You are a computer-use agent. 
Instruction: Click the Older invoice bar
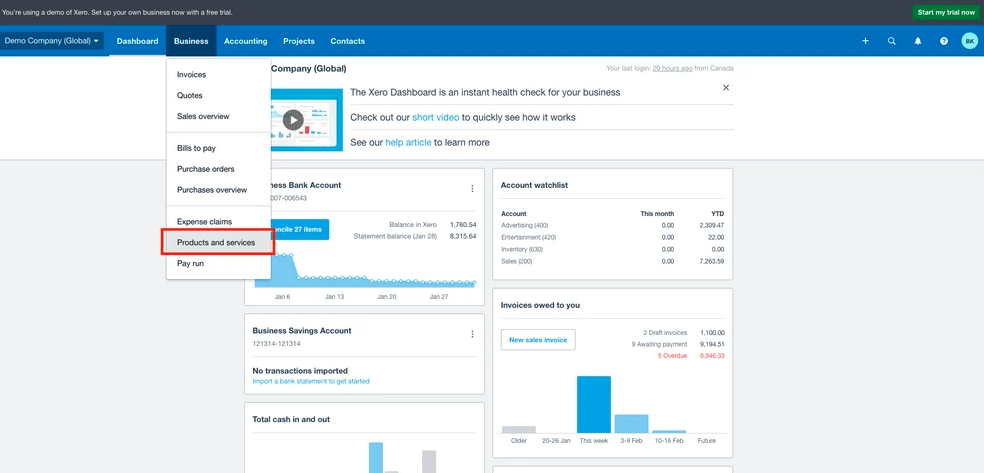click(x=519, y=430)
